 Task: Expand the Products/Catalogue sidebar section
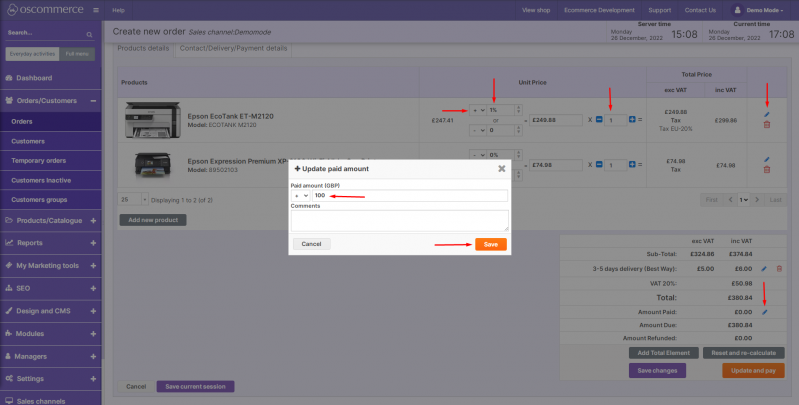click(93, 220)
